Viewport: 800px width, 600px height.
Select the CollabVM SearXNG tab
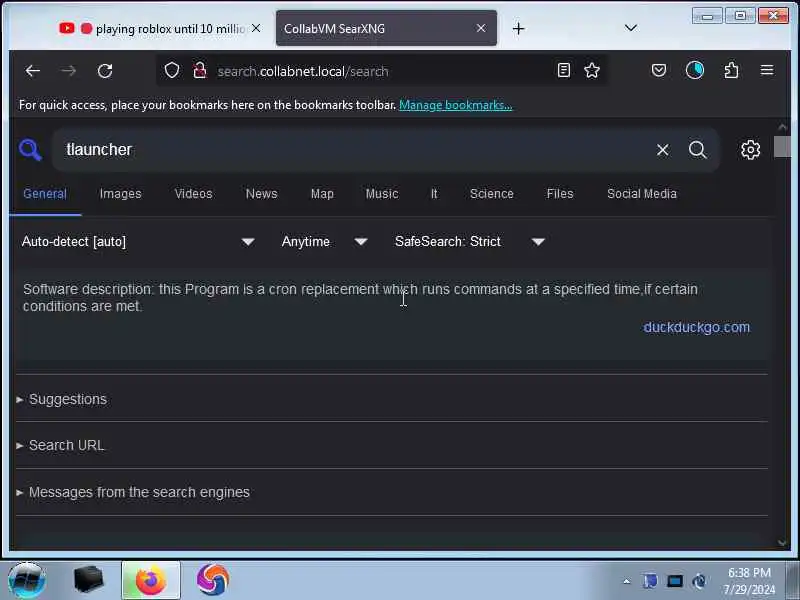(386, 29)
